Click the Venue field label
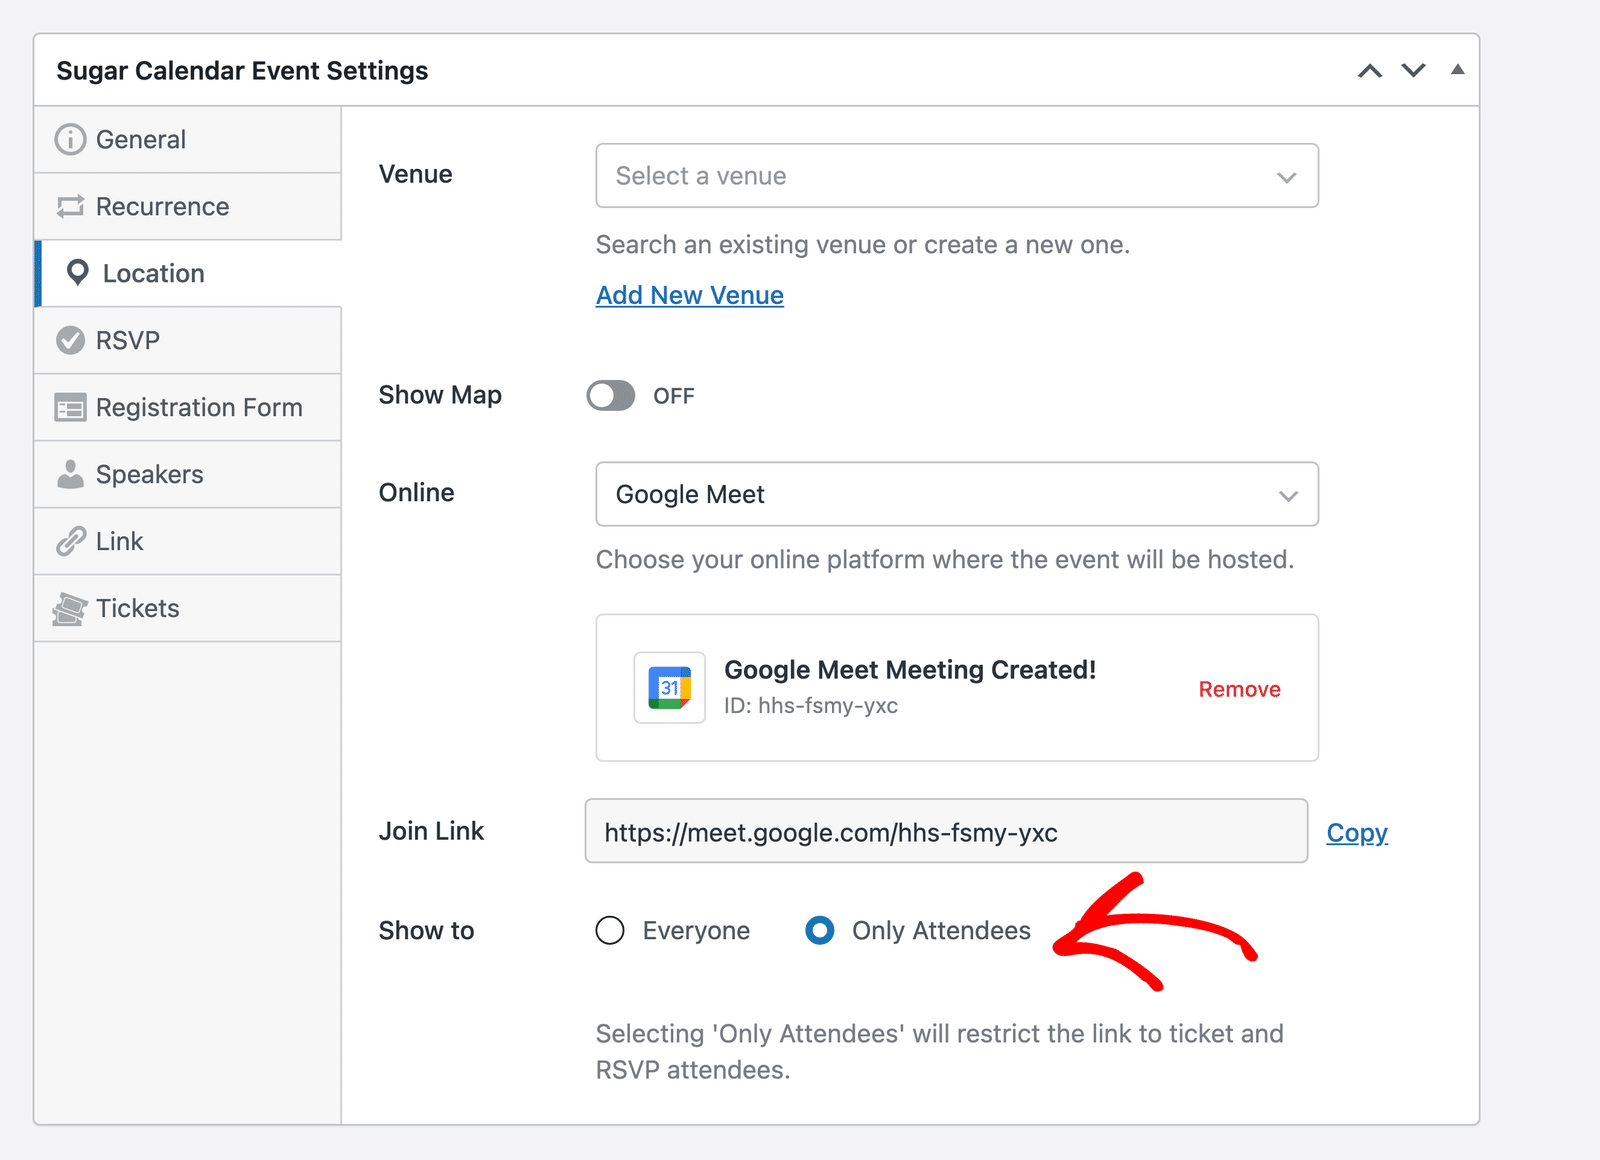 tap(416, 174)
